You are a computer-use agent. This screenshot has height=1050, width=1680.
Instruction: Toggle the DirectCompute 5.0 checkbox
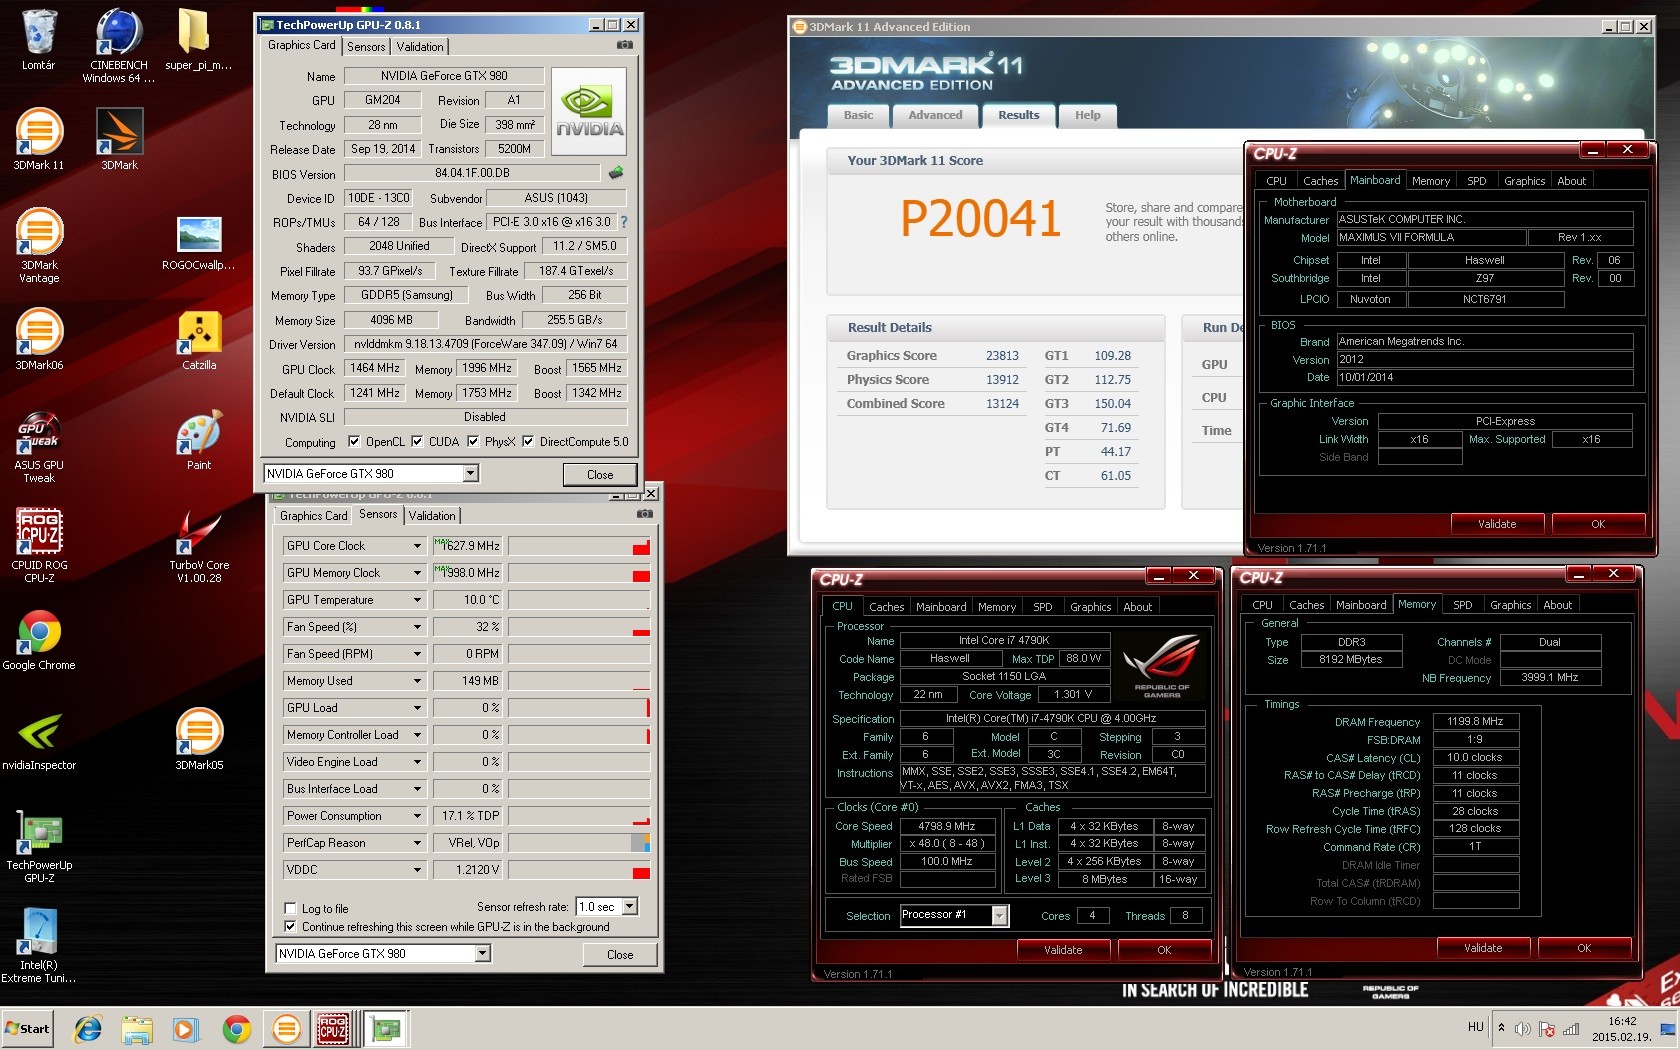[528, 441]
